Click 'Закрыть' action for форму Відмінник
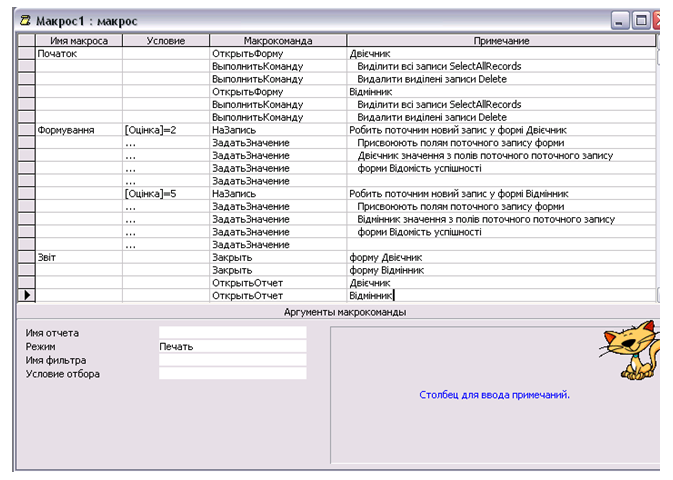Image resolution: width=673 pixels, height=480 pixels. tap(278, 270)
